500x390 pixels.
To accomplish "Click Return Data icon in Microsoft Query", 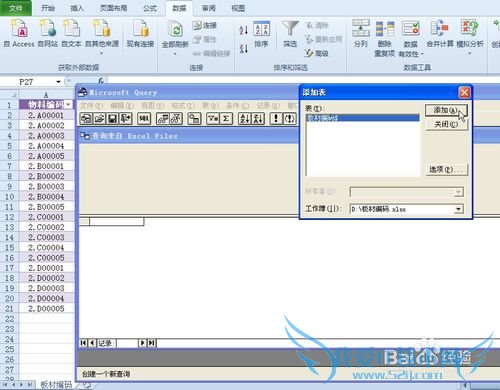I will click(126, 119).
